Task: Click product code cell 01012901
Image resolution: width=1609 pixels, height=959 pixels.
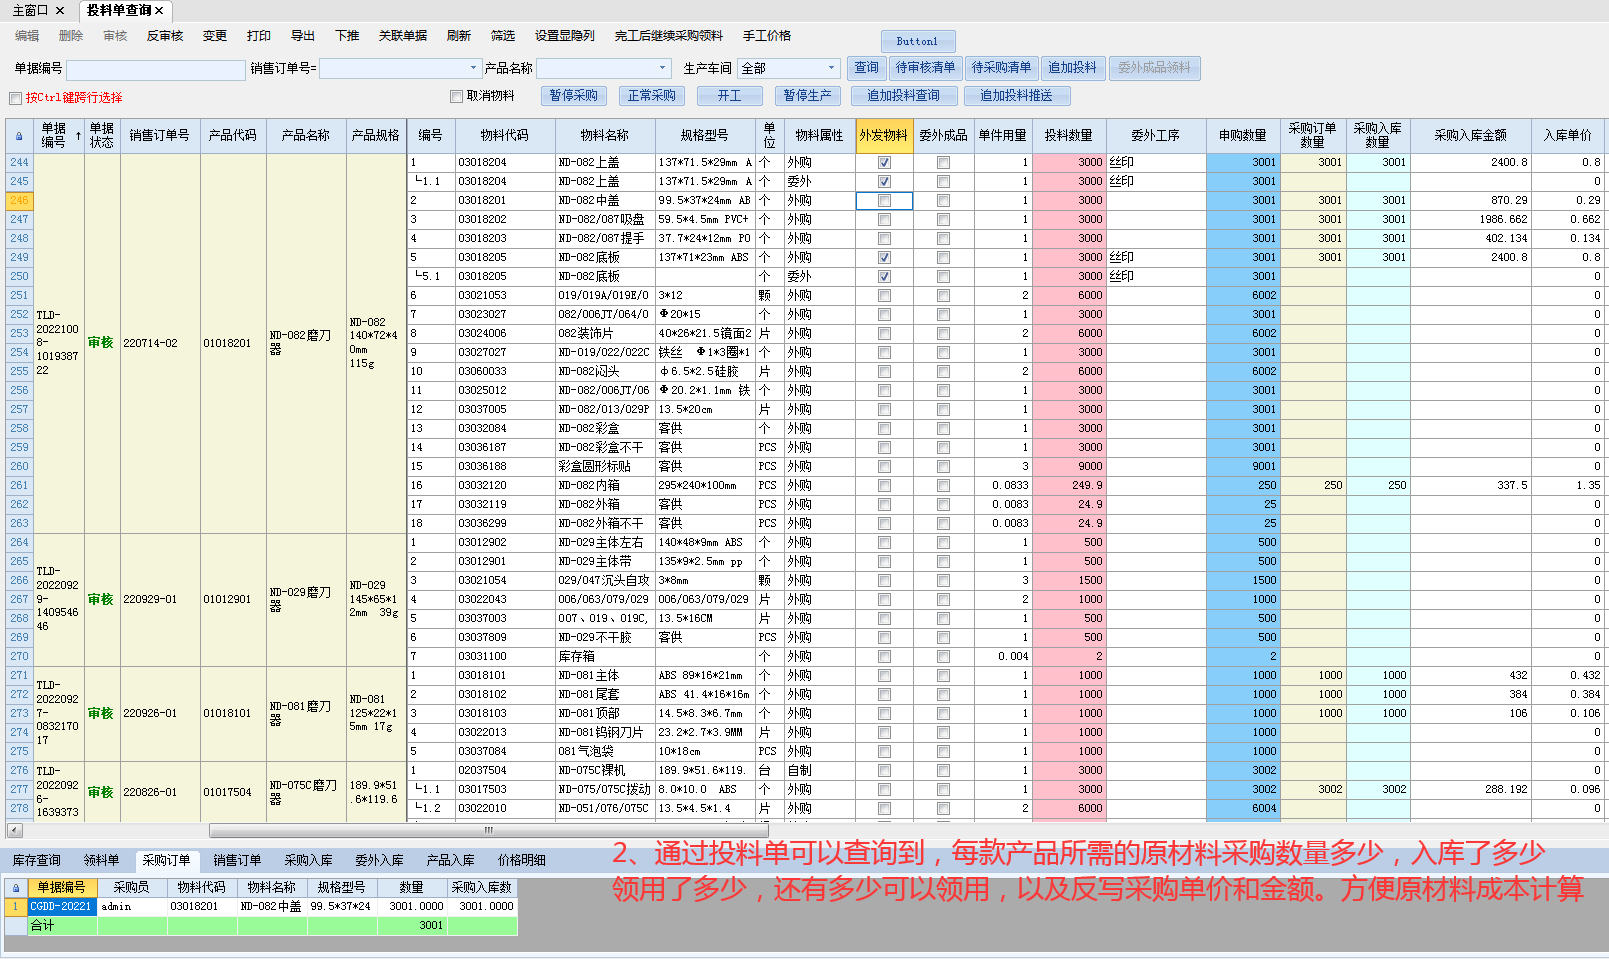Action: 233,599
